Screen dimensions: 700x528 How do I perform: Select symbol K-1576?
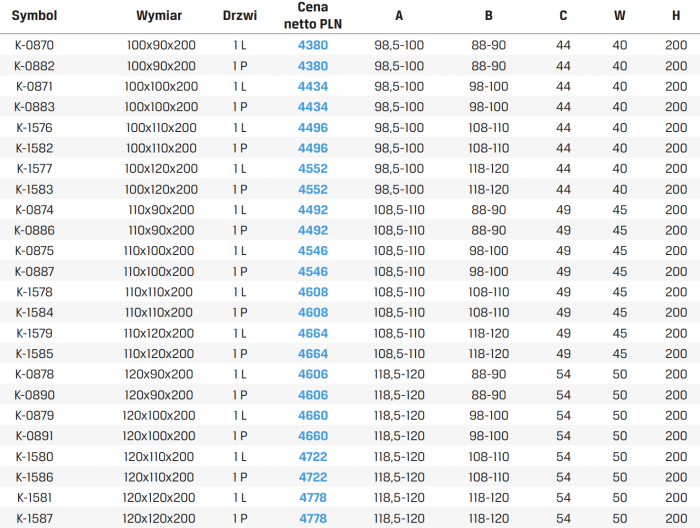click(34, 128)
